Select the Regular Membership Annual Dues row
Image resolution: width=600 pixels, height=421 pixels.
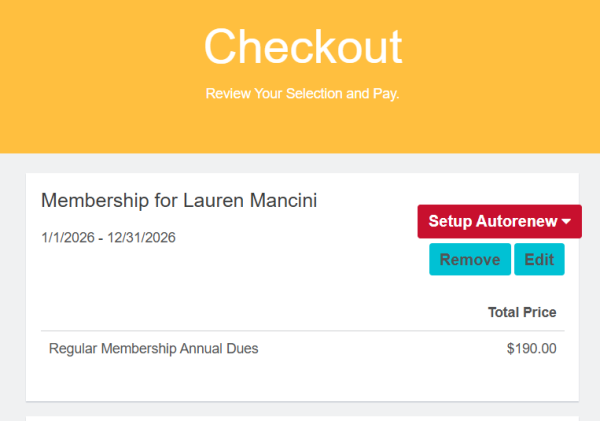154,349
